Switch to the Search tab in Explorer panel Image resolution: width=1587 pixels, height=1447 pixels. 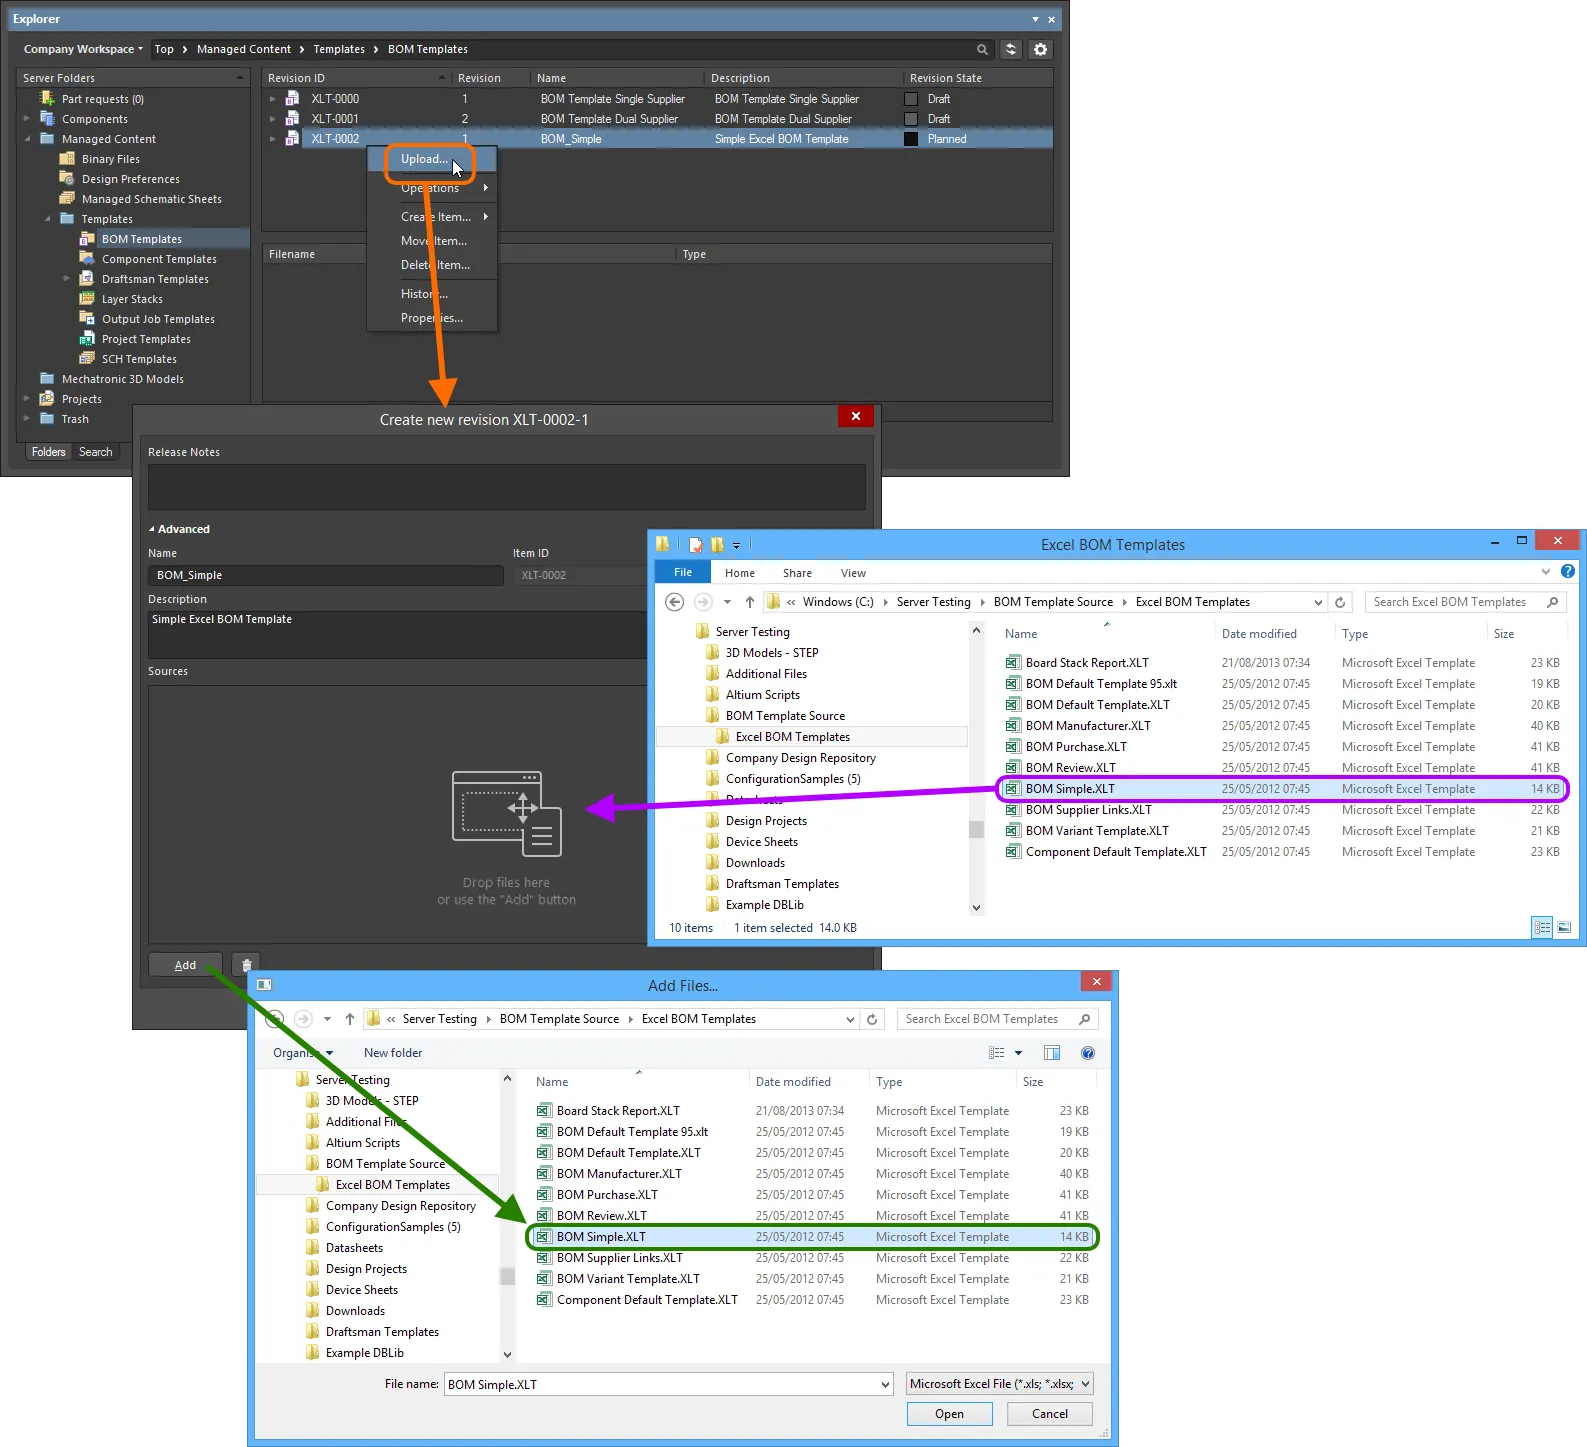click(96, 452)
